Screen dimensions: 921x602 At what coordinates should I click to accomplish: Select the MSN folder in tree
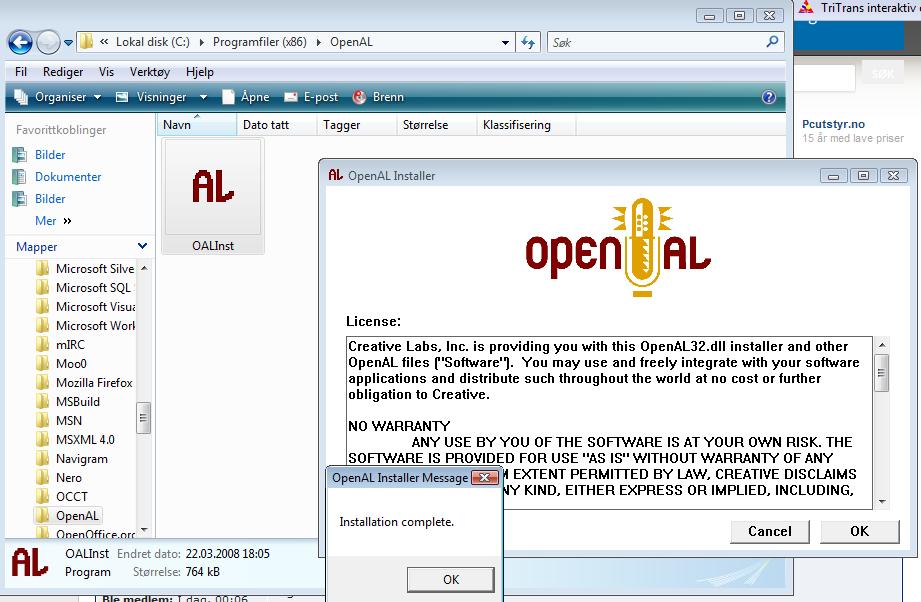(x=69, y=421)
